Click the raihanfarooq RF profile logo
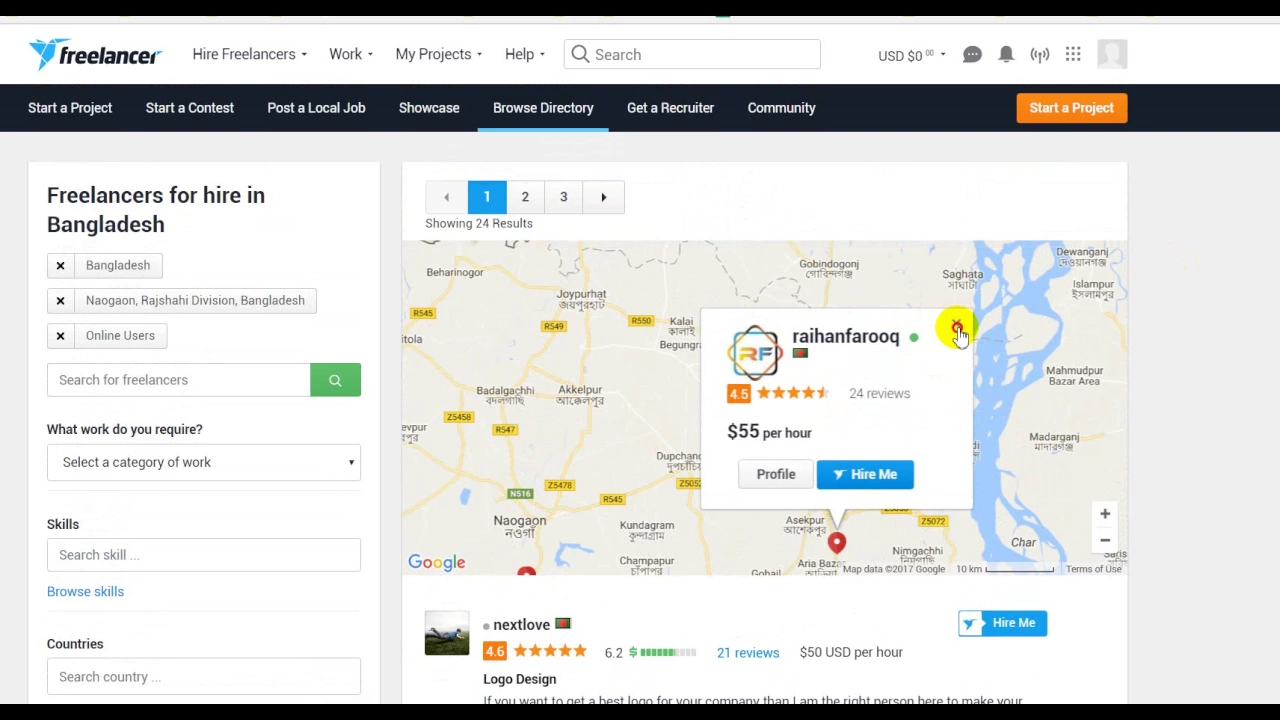The image size is (1280, 720). [756, 352]
